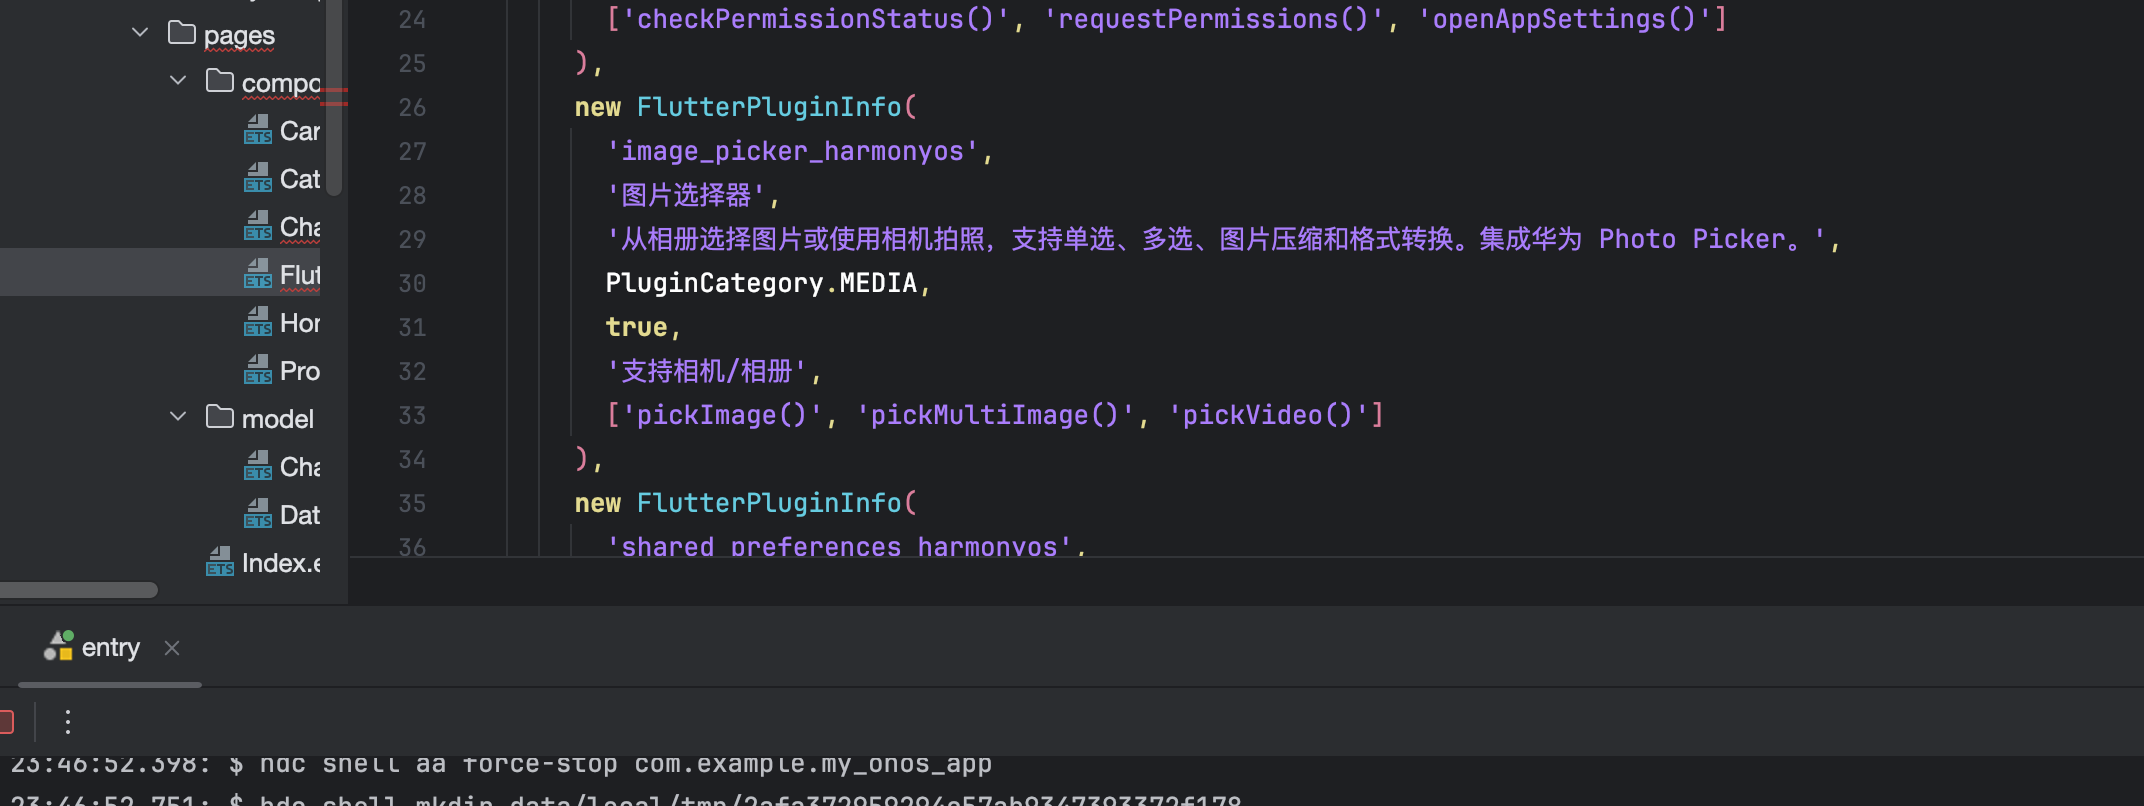Click the ETS icon beside Cat
The width and height of the screenshot is (2144, 806).
pos(258,178)
